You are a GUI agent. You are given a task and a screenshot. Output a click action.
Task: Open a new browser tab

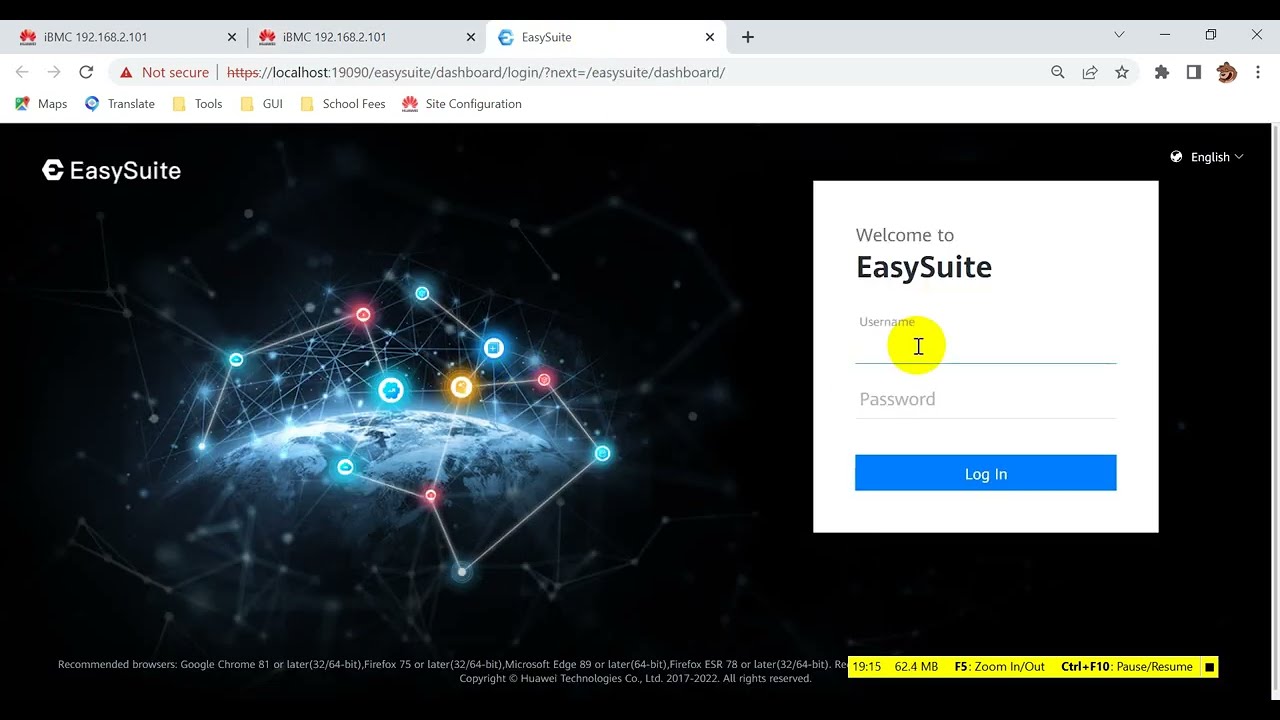pyautogui.click(x=748, y=37)
